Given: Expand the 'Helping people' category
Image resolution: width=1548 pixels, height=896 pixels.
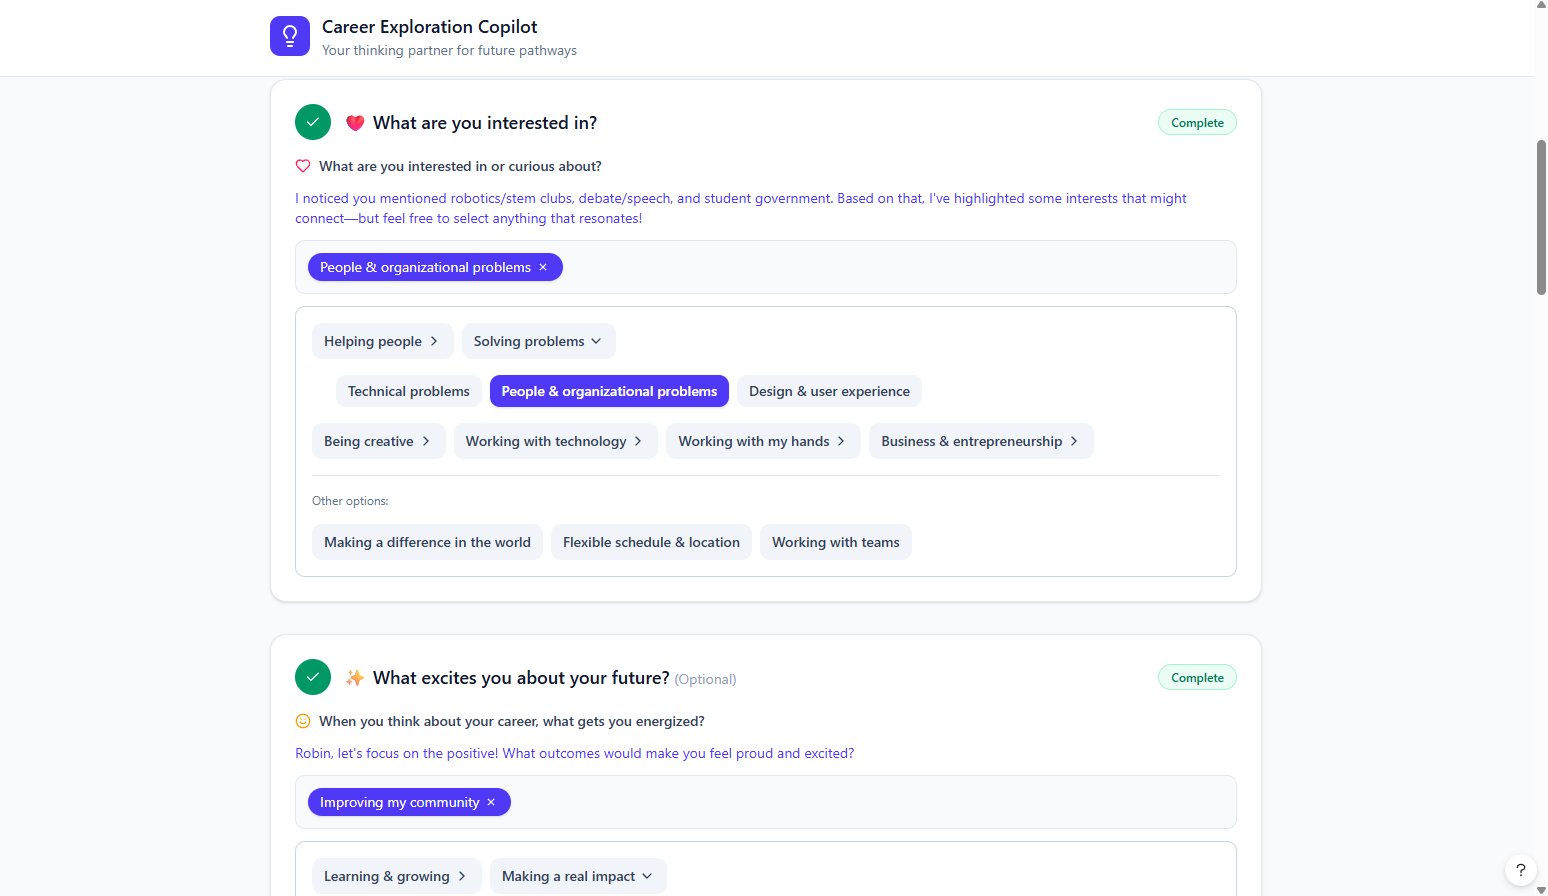Looking at the screenshot, I should click(x=382, y=341).
